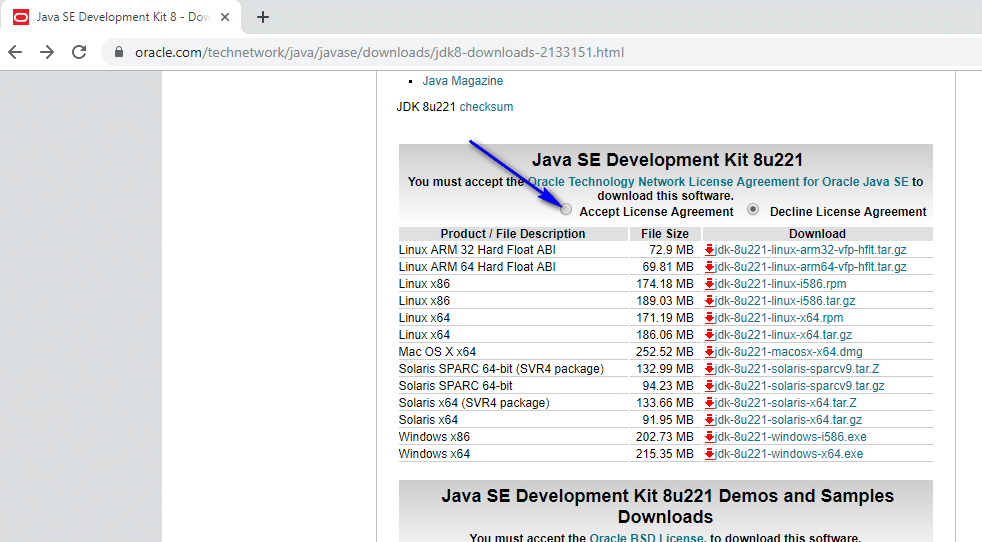This screenshot has width=982, height=542.
Task: Click download arrow for linux-i586.tar.gz
Action: [x=710, y=301]
